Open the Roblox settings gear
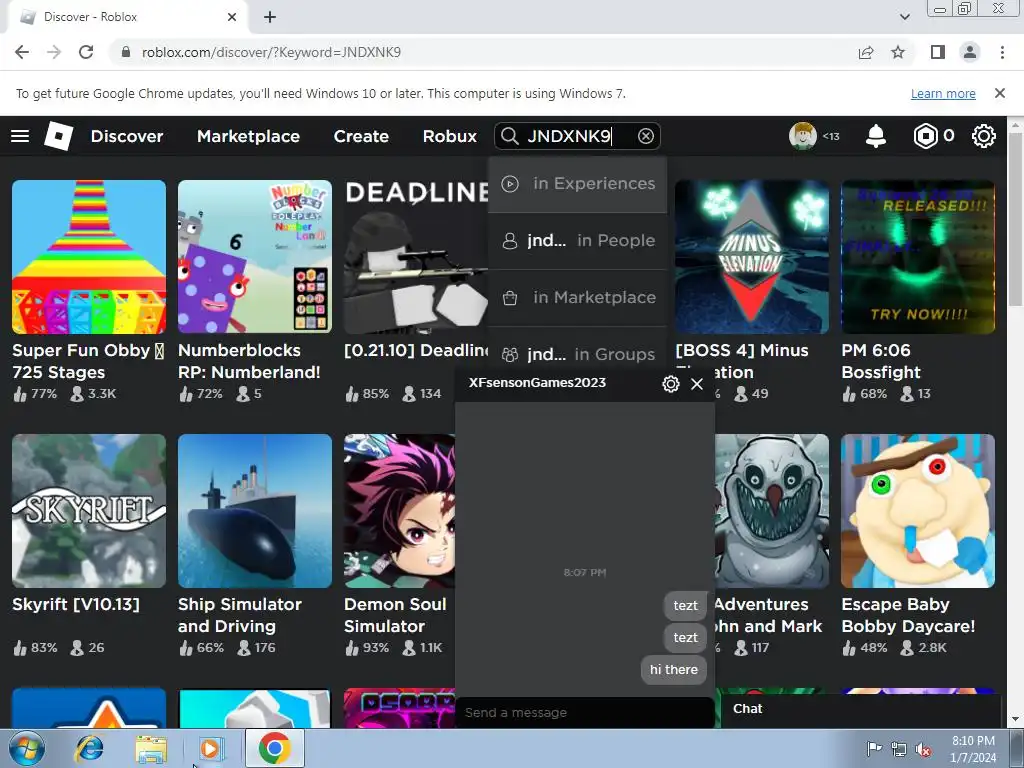The width and height of the screenshot is (1024, 768). (984, 136)
